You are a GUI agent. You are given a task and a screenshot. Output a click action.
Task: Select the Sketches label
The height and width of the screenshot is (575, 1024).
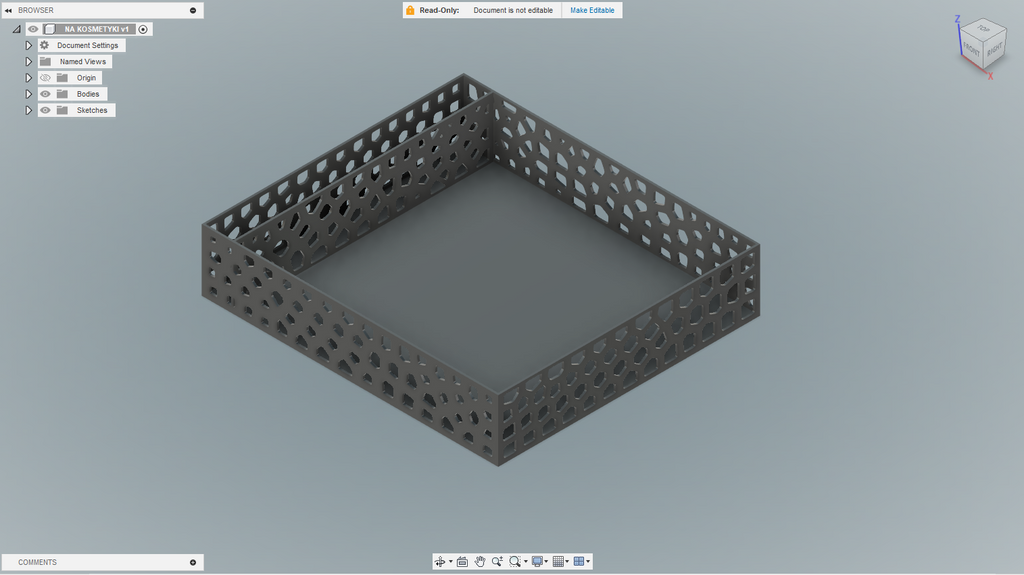pyautogui.click(x=92, y=110)
